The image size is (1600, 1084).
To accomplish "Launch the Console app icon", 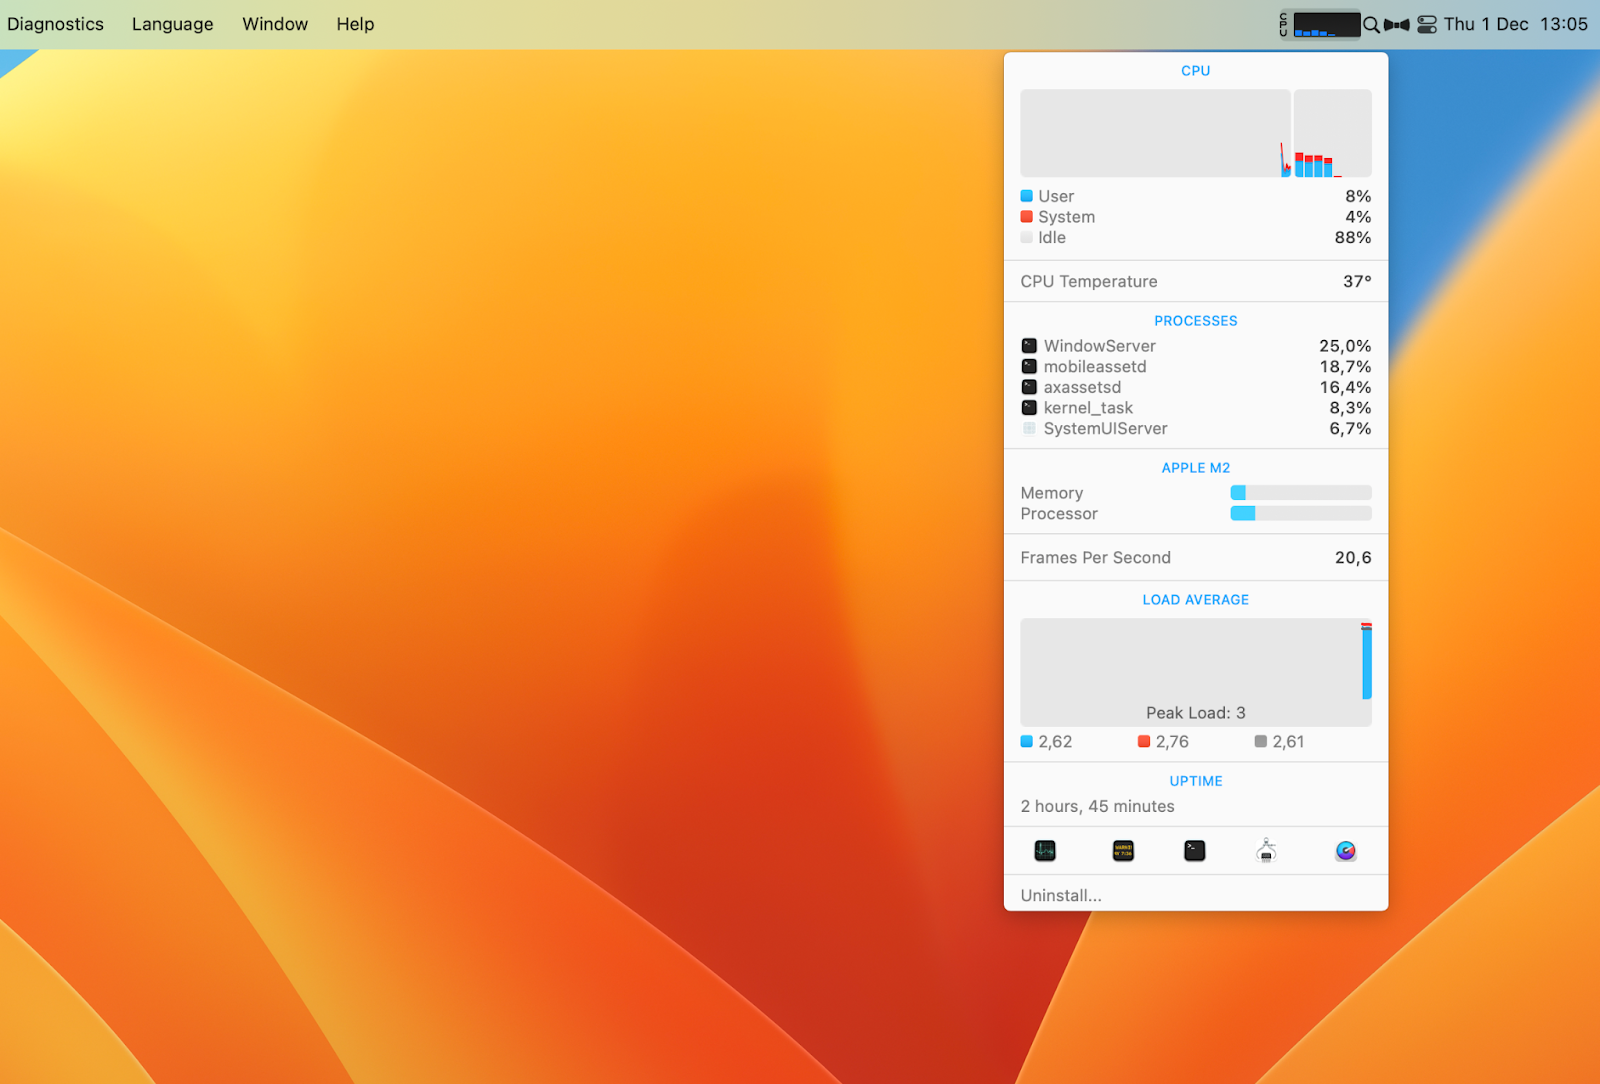I will tap(1123, 851).
